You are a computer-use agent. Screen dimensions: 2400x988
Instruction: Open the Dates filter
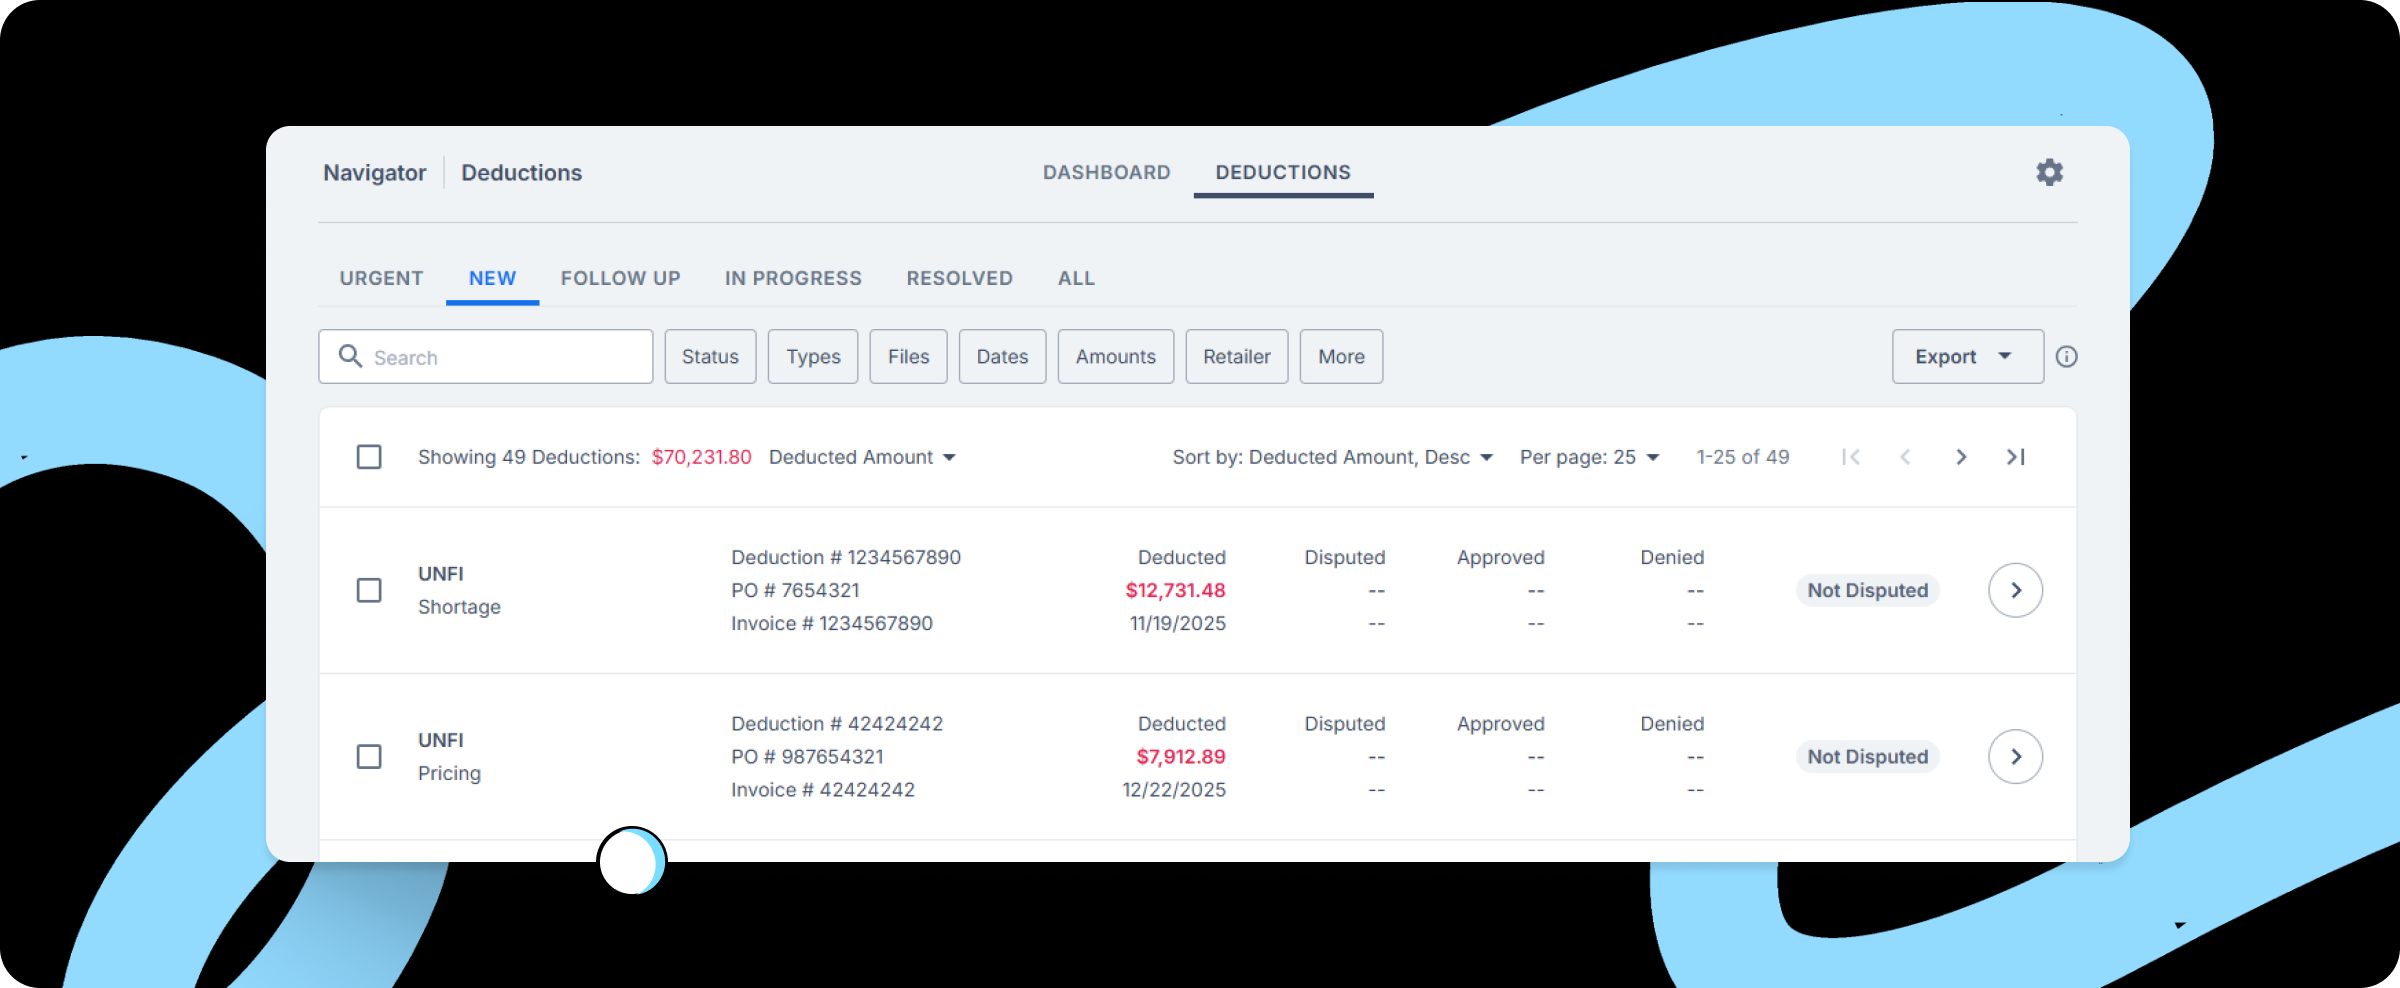coord(1002,357)
